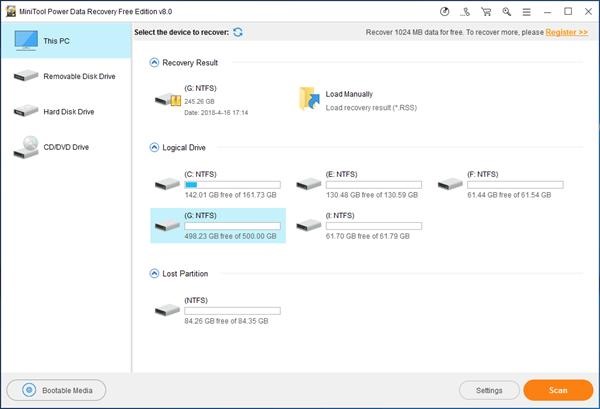Collapse the Lost Partition section
Viewport: 600px width, 409px height.
[x=154, y=274]
